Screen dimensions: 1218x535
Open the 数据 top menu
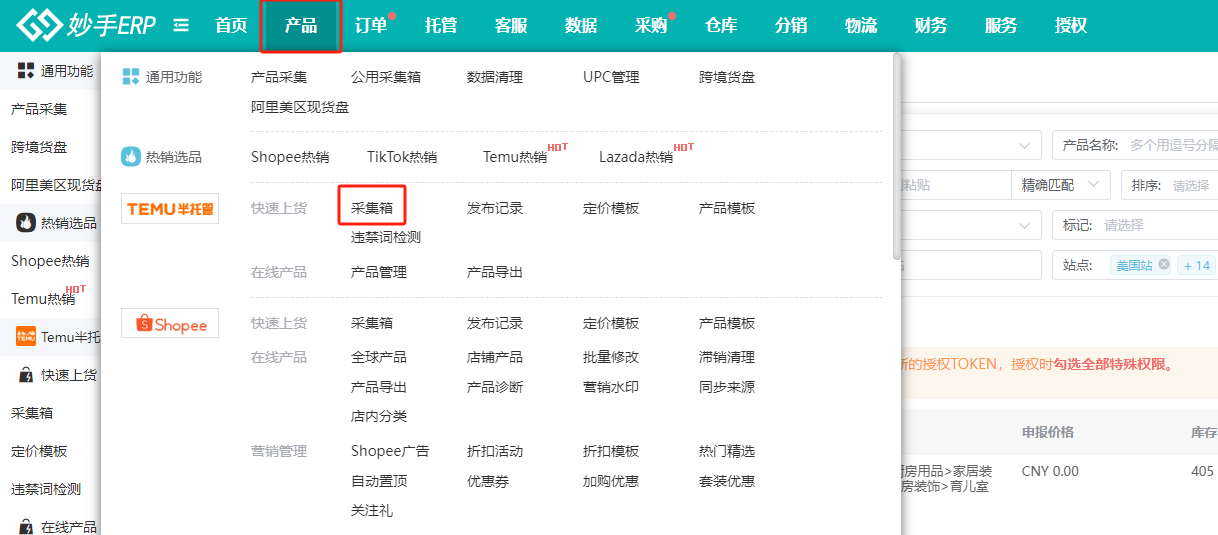coord(581,26)
